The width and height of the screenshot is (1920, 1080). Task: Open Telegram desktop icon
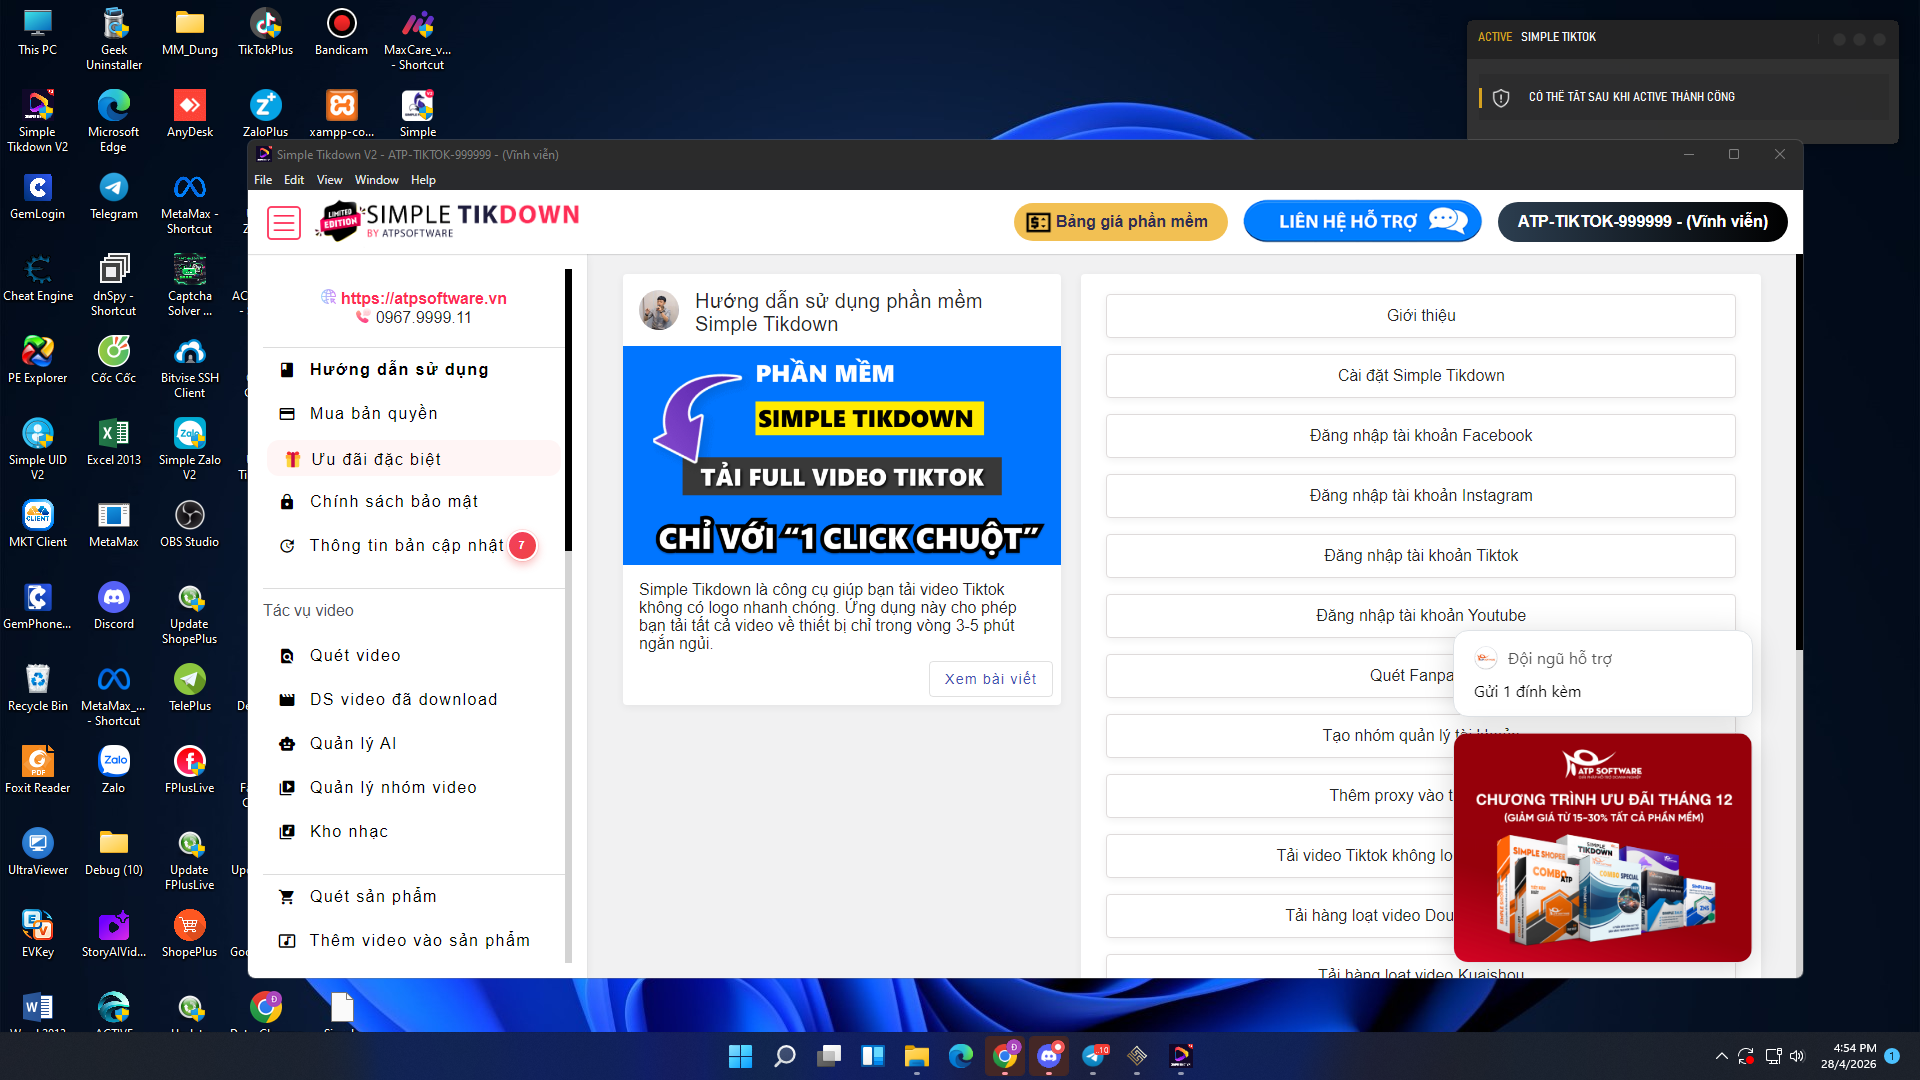[114, 196]
